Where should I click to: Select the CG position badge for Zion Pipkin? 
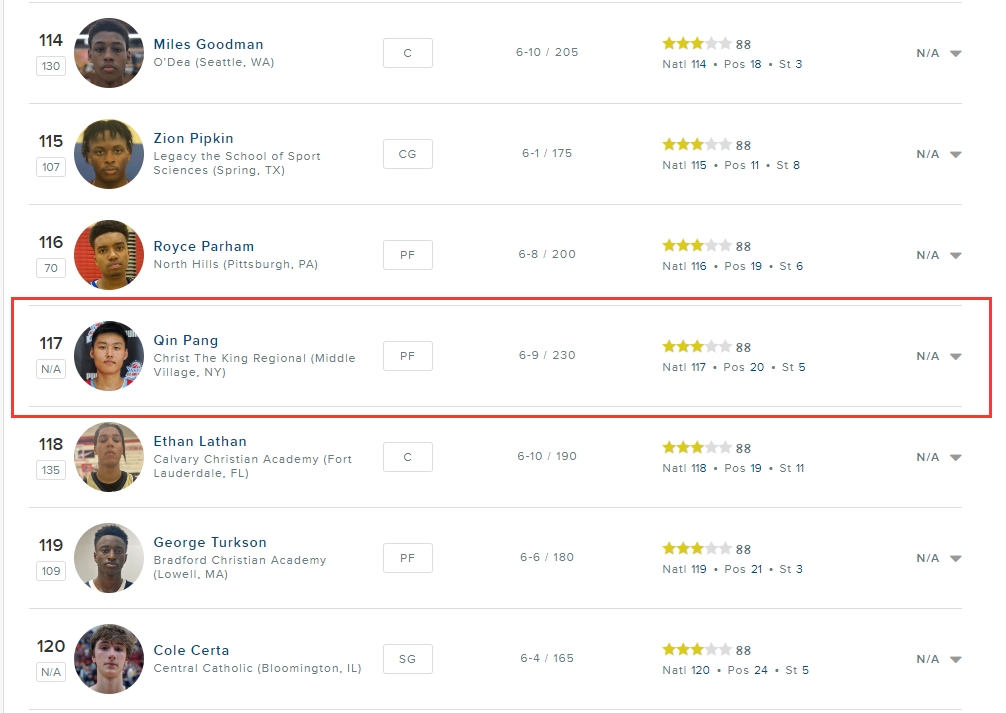pyautogui.click(x=407, y=154)
